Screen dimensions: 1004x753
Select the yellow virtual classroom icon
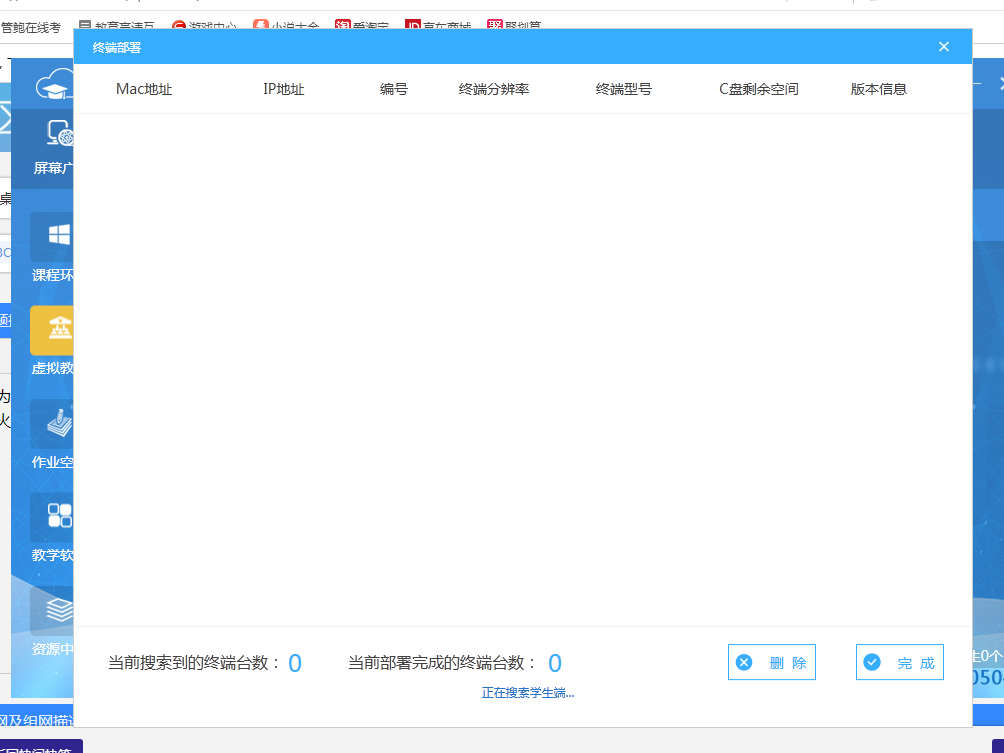[x=52, y=330]
